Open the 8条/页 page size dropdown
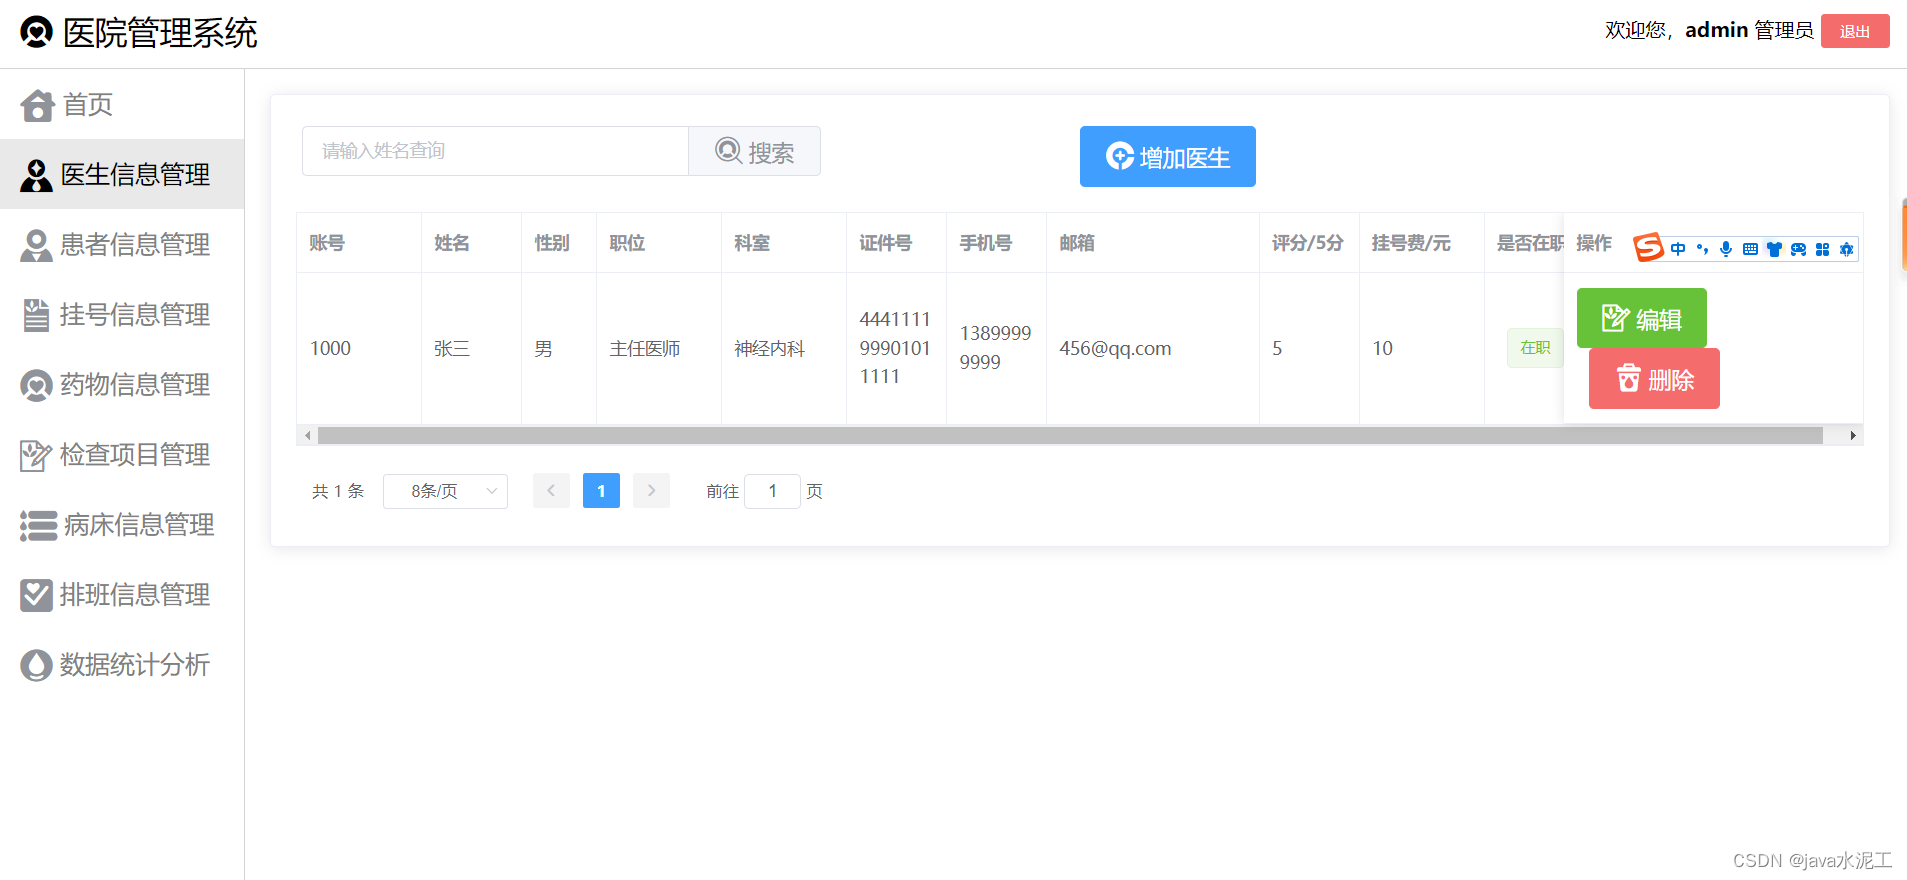This screenshot has height=880, width=1907. [445, 491]
